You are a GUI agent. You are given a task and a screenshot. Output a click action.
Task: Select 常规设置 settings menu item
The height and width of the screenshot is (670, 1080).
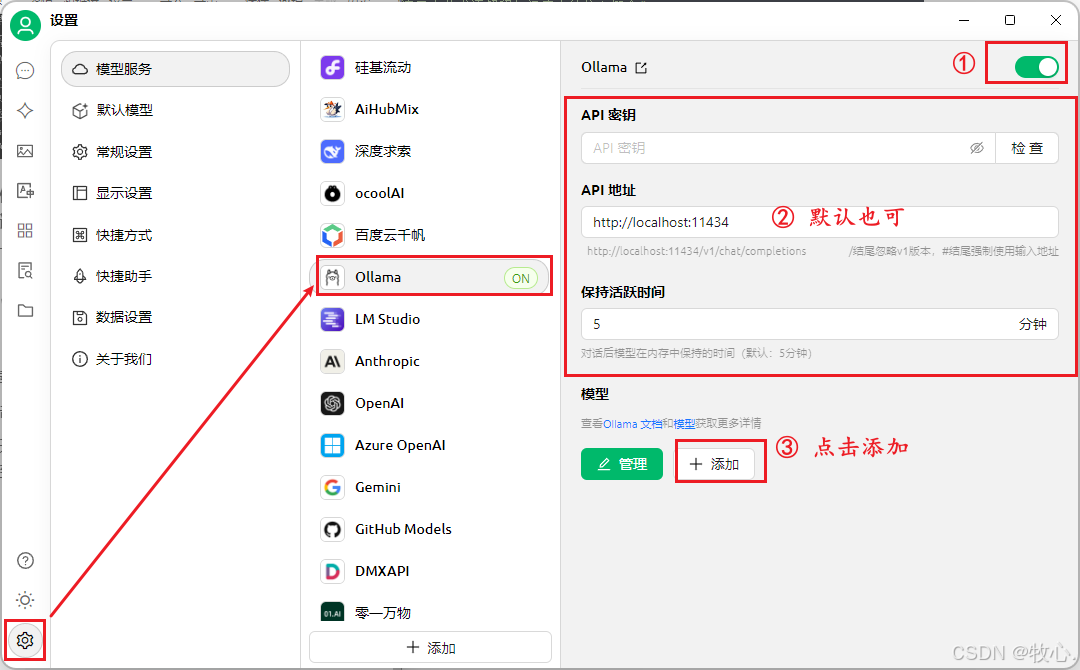pyautogui.click(x=176, y=152)
